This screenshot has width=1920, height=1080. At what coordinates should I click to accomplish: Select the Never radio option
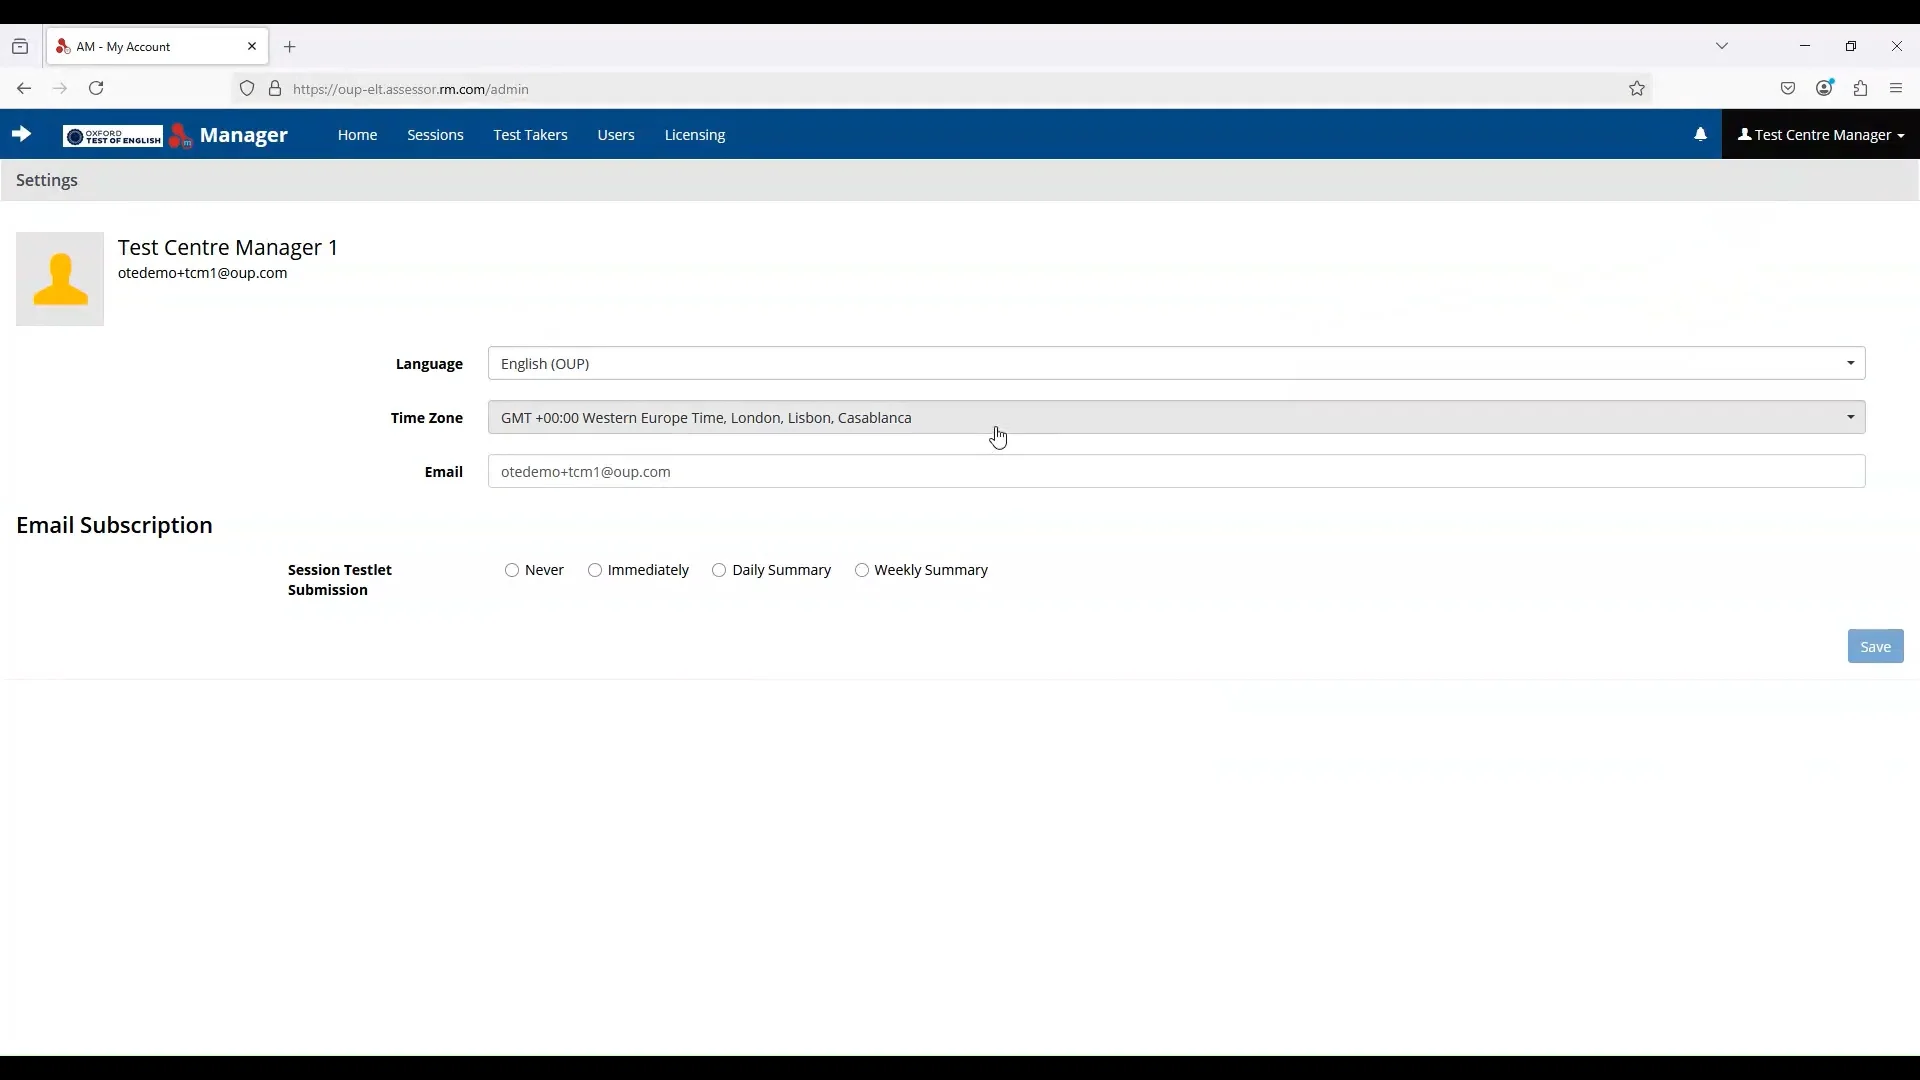coord(512,570)
